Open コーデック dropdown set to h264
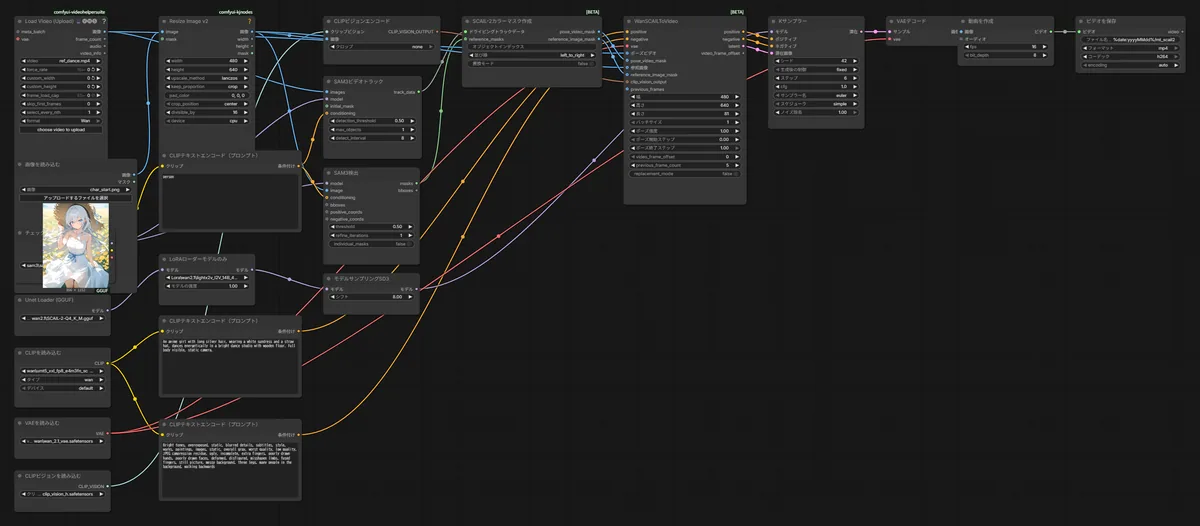This screenshot has width=1200, height=526. [x=1131, y=55]
